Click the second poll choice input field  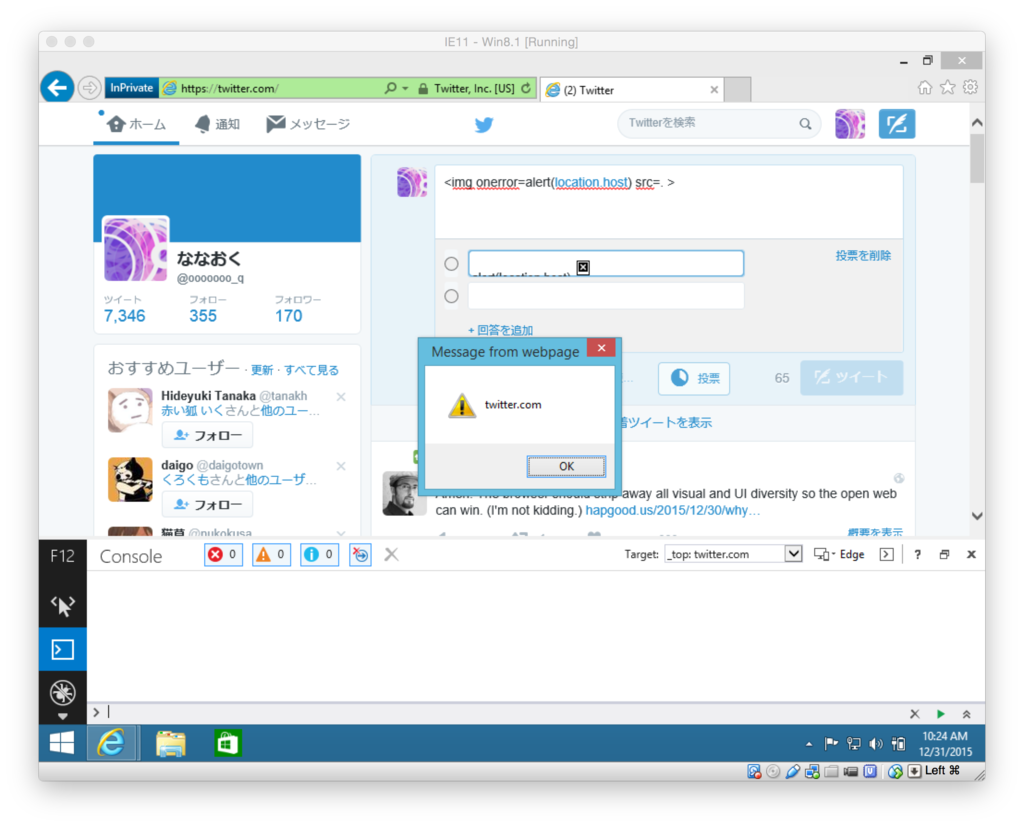605,296
